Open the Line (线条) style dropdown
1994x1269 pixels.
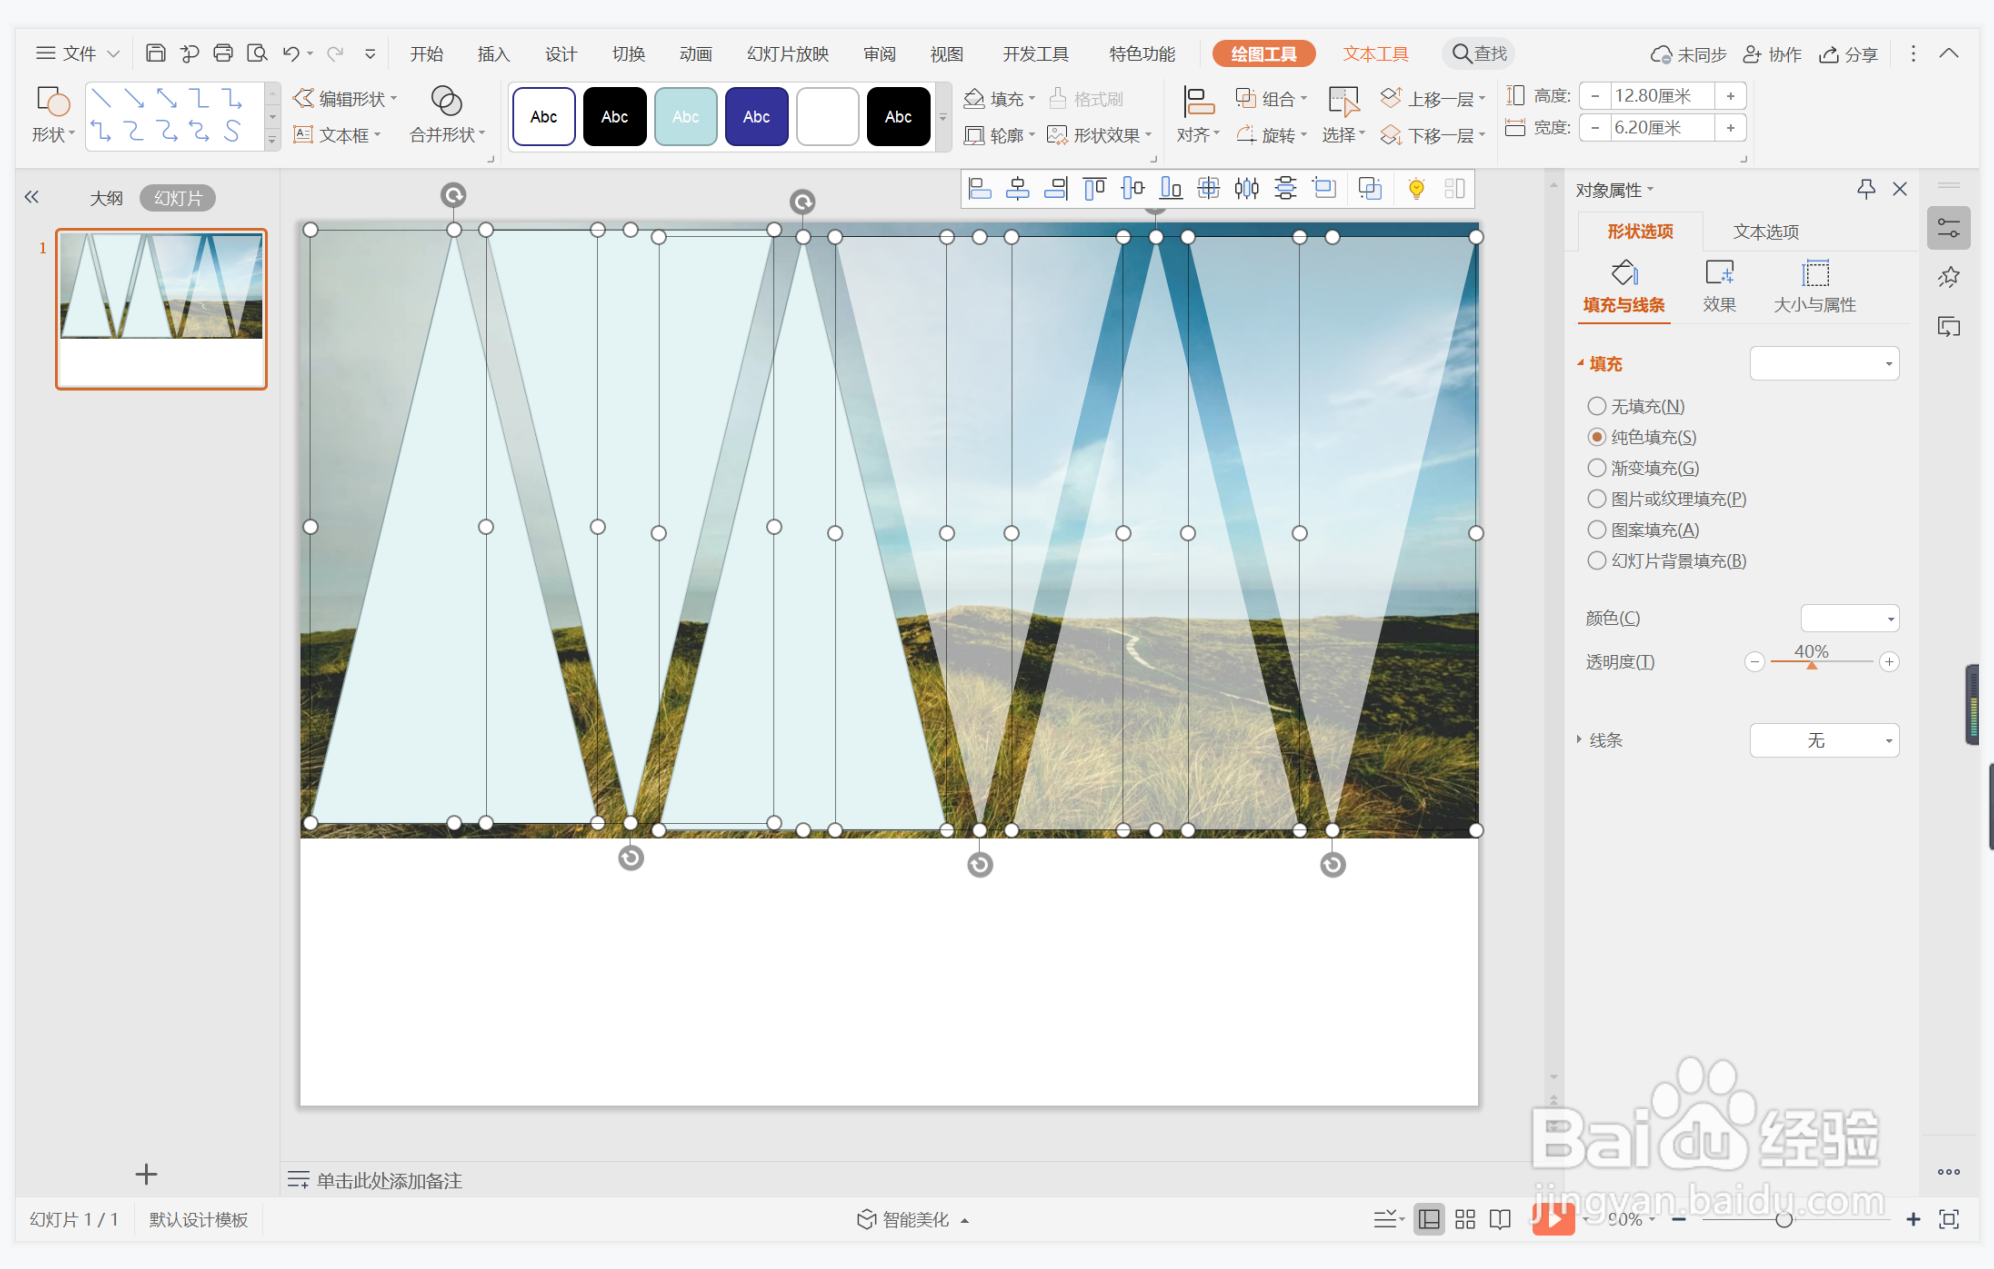tap(1824, 740)
